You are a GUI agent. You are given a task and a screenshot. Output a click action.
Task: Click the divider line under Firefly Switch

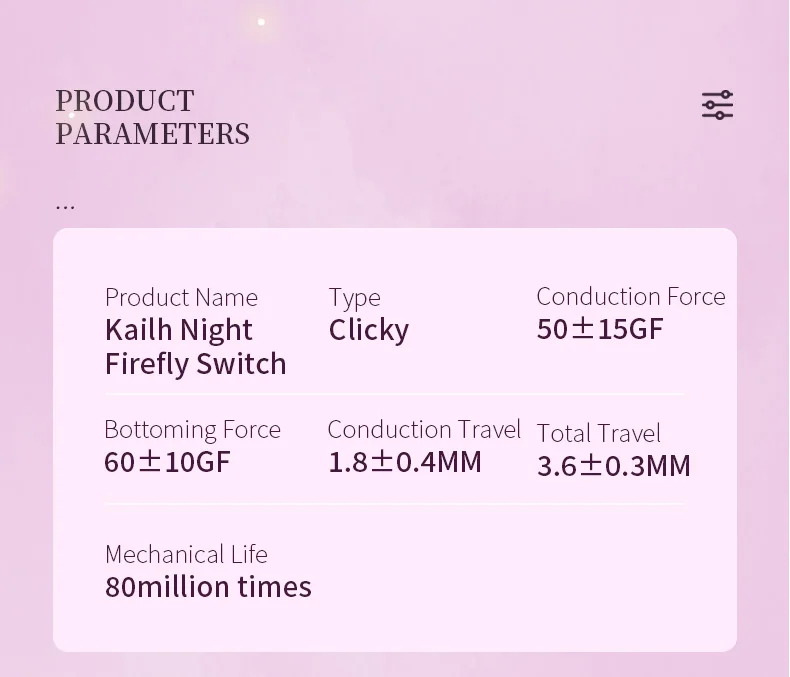pyautogui.click(x=394, y=394)
